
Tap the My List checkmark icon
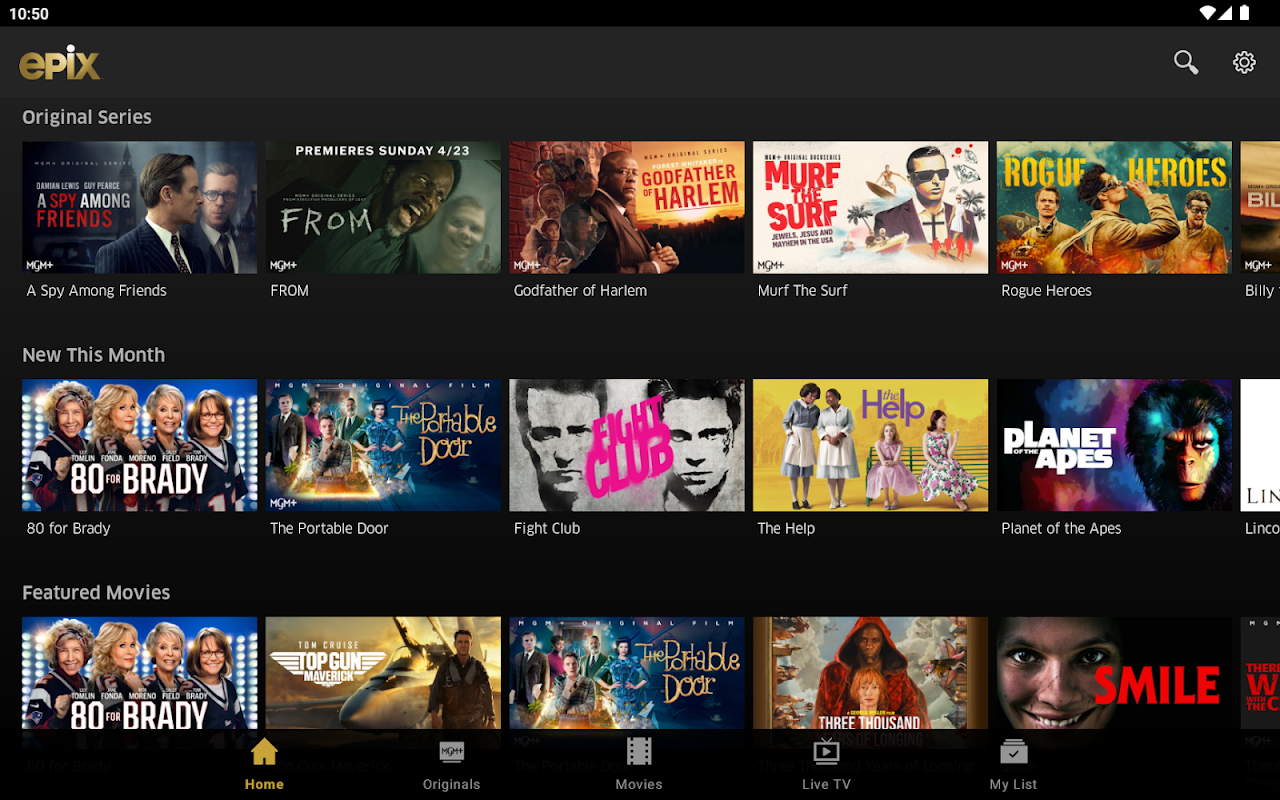(x=1014, y=752)
